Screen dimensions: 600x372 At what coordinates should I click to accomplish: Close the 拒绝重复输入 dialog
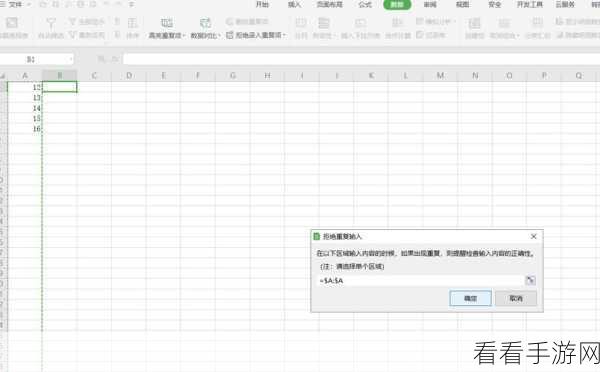pyautogui.click(x=533, y=237)
